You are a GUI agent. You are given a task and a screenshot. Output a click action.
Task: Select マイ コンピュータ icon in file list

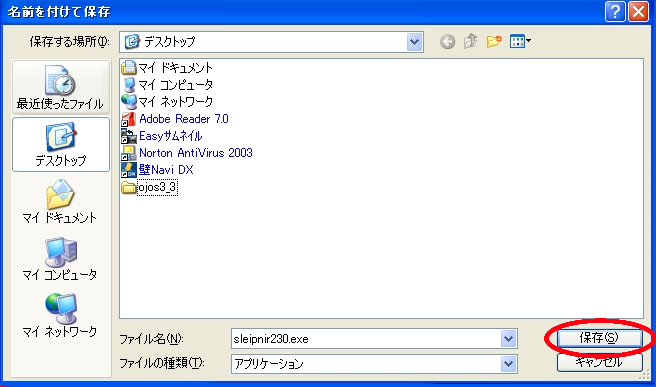point(129,85)
